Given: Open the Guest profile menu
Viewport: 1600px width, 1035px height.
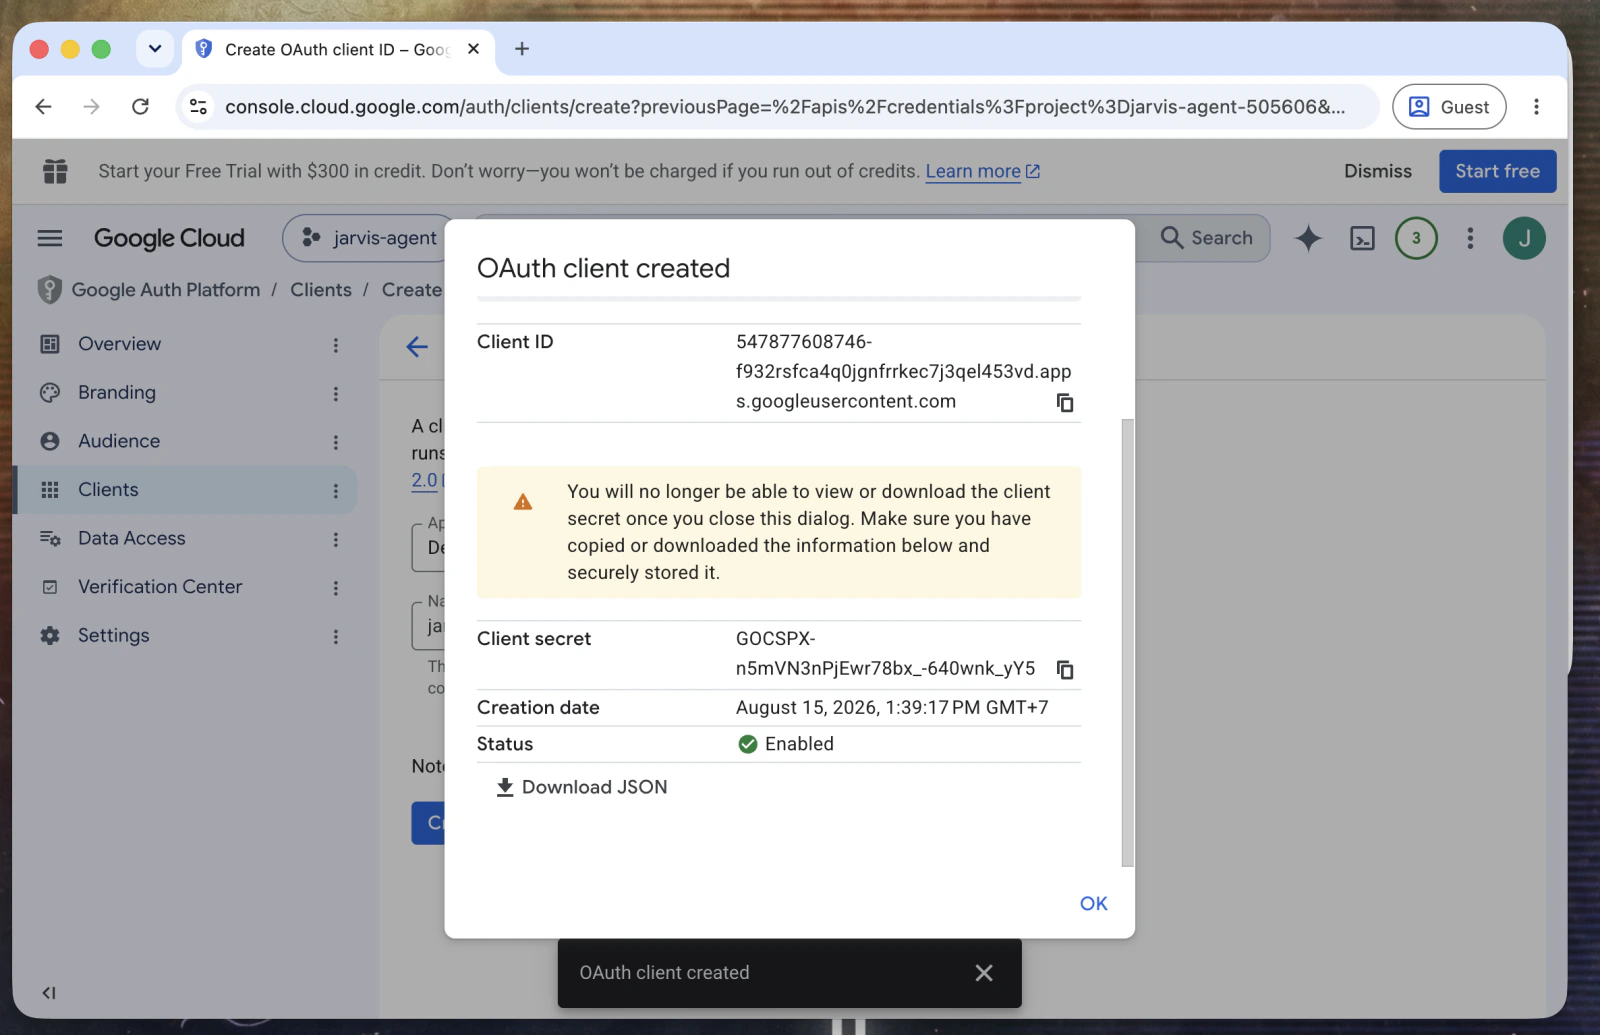Looking at the screenshot, I should 1449,107.
